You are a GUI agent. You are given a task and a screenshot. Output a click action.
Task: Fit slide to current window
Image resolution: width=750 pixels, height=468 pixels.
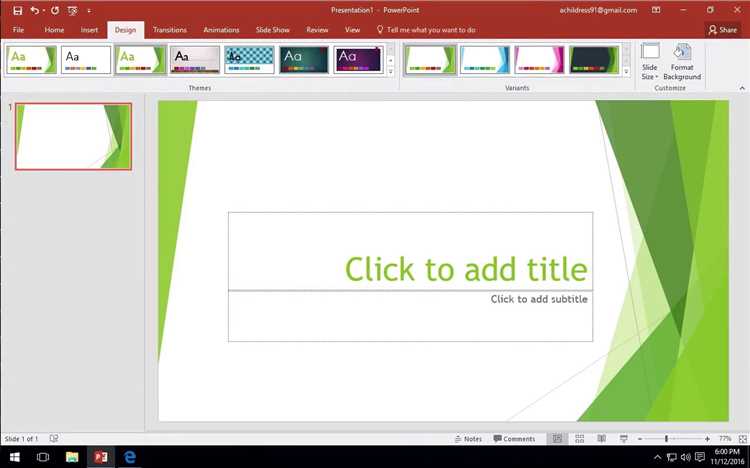coord(742,438)
